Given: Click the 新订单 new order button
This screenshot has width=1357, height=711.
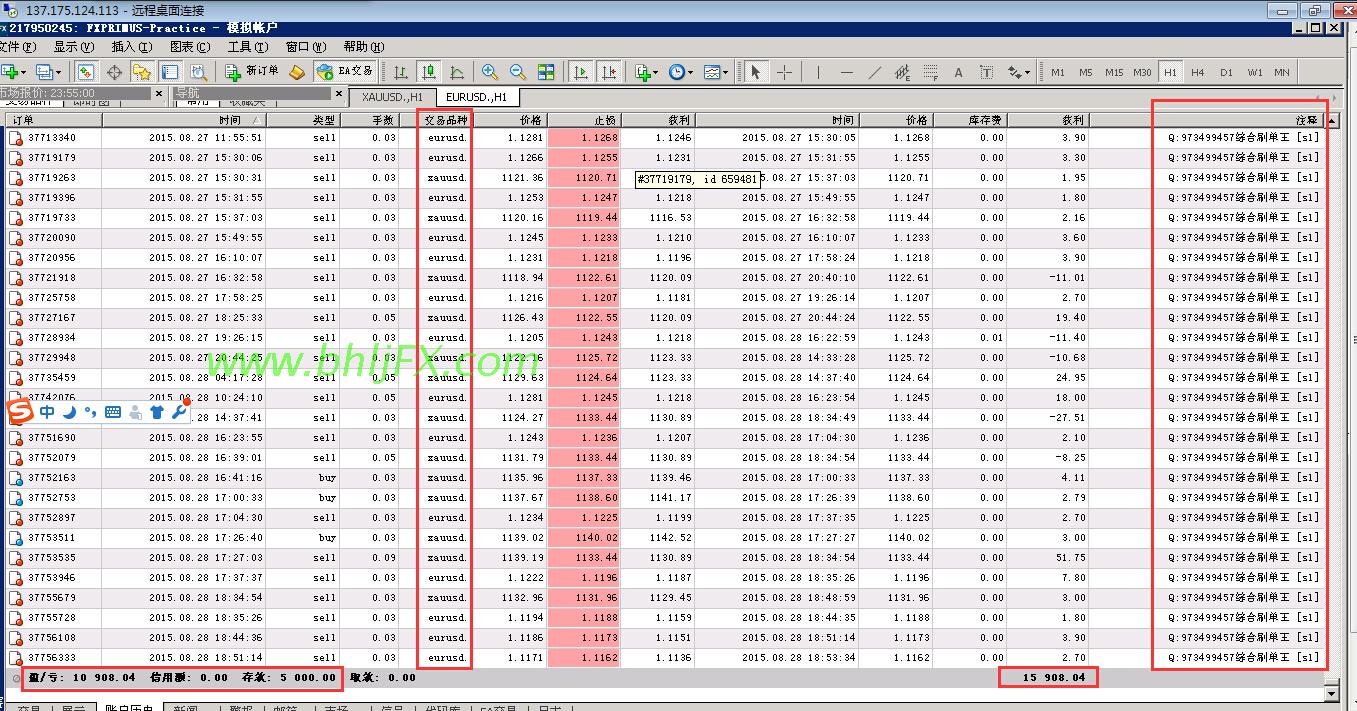Looking at the screenshot, I should [252, 72].
